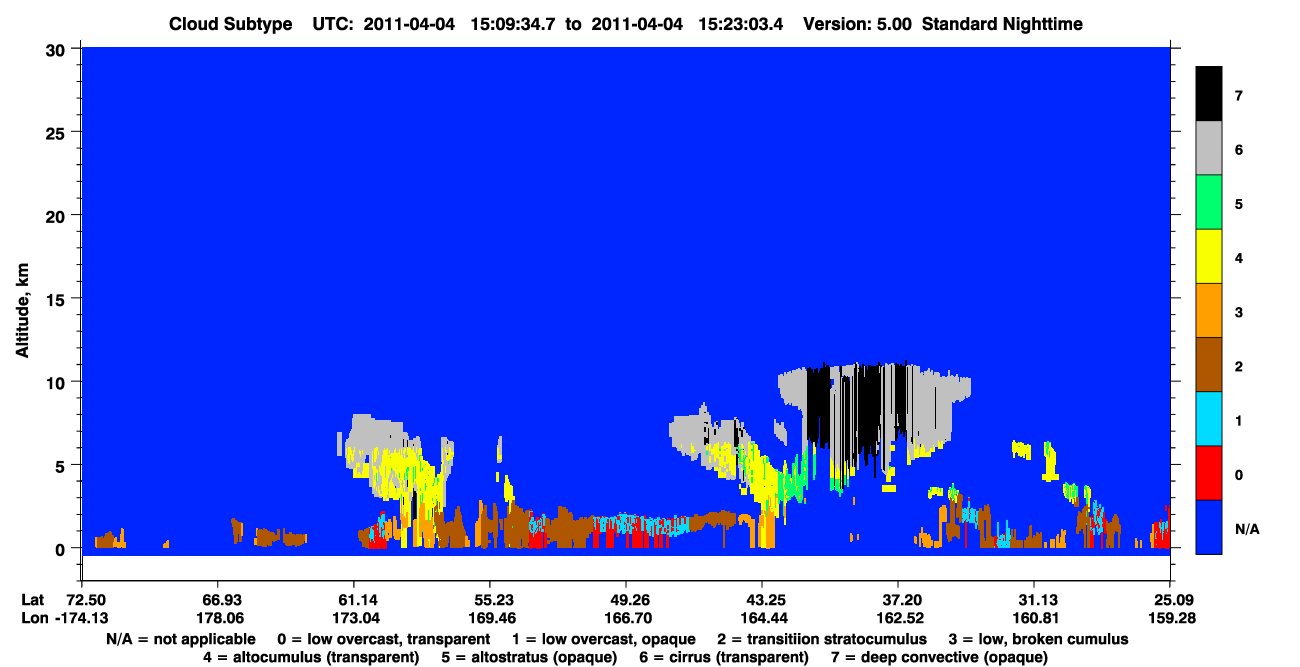
Task: Click the 'Lon' row label
Action: 34,618
